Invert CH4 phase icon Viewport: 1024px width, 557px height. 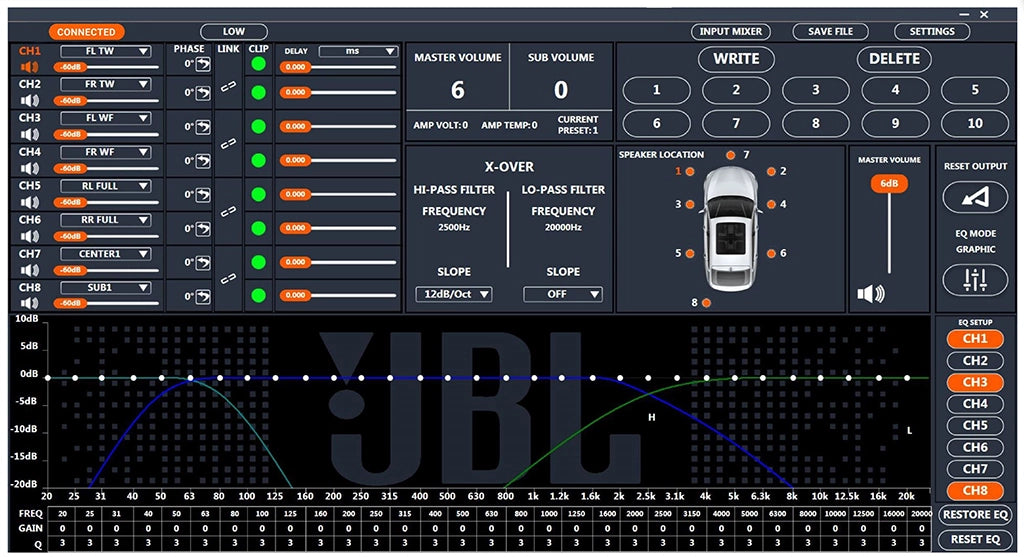pos(204,161)
